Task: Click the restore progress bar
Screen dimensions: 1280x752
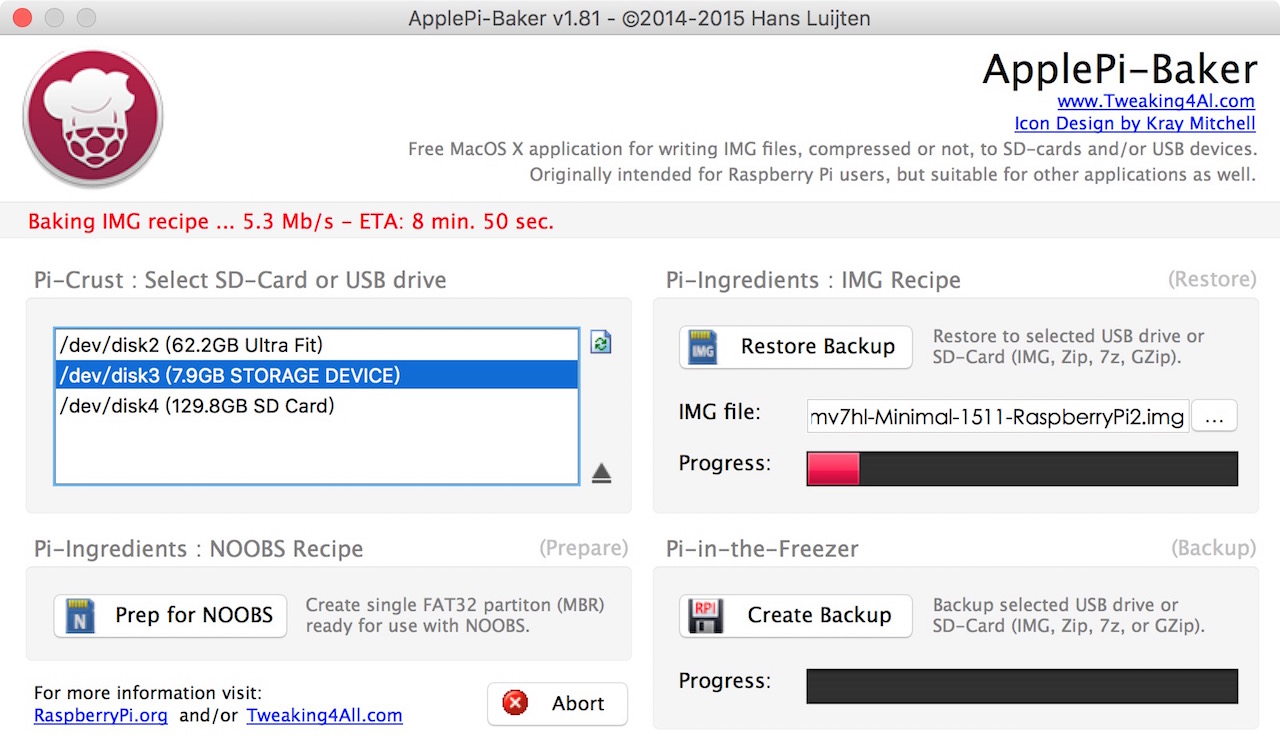Action: pyautogui.click(x=1022, y=469)
